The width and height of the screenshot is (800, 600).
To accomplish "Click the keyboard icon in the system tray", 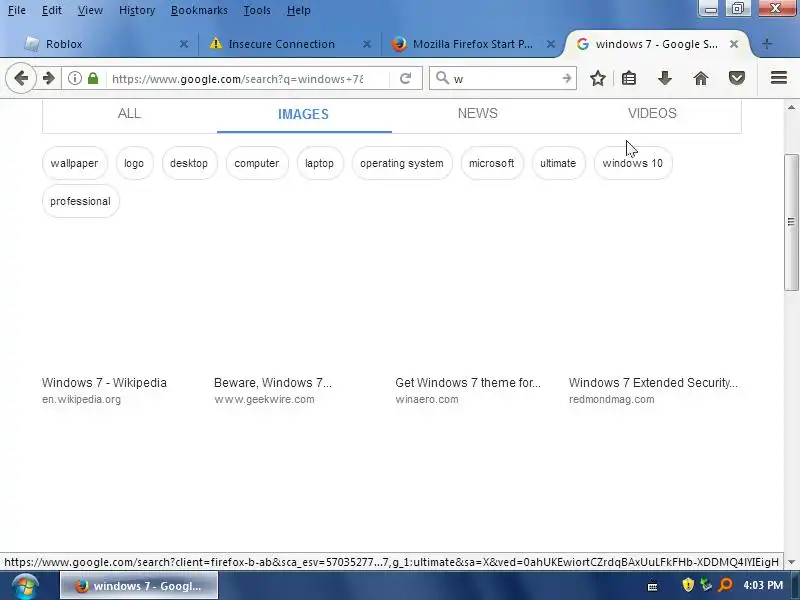I will click(653, 586).
